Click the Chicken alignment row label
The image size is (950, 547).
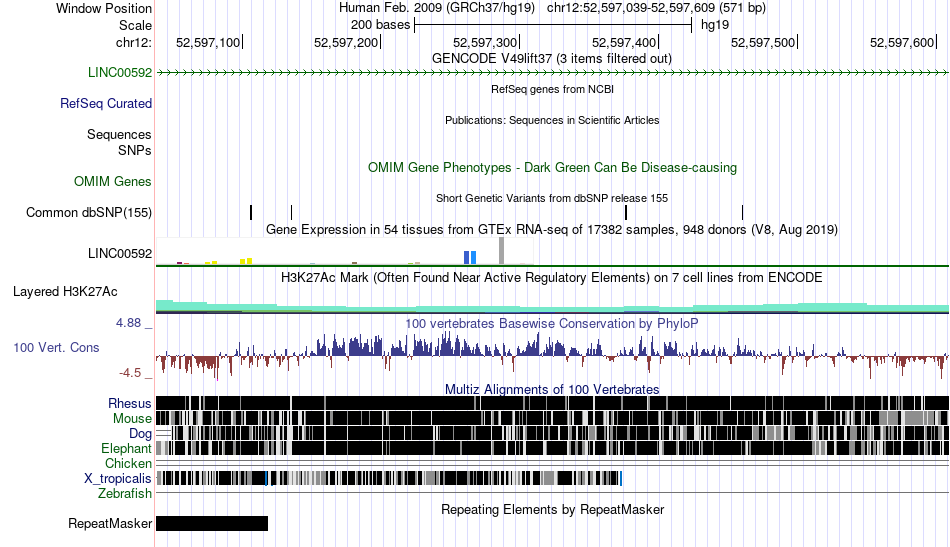[128, 463]
